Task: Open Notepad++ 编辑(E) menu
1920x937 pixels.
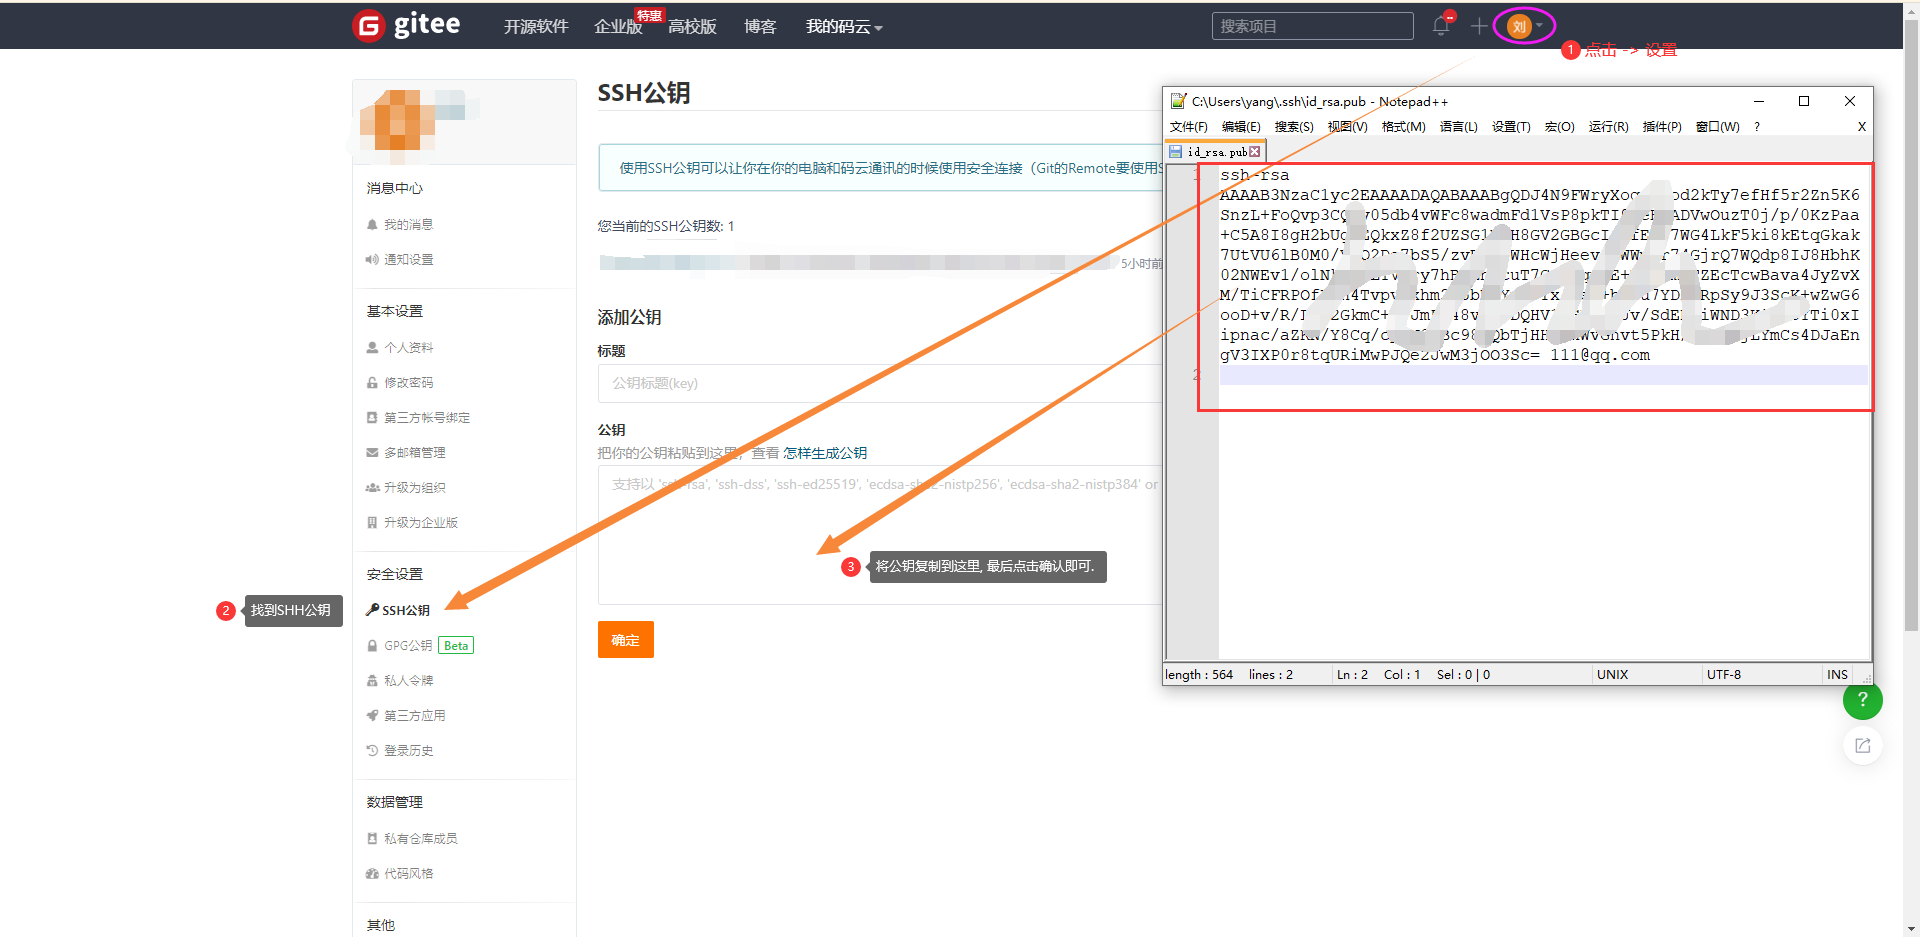Action: [1241, 127]
